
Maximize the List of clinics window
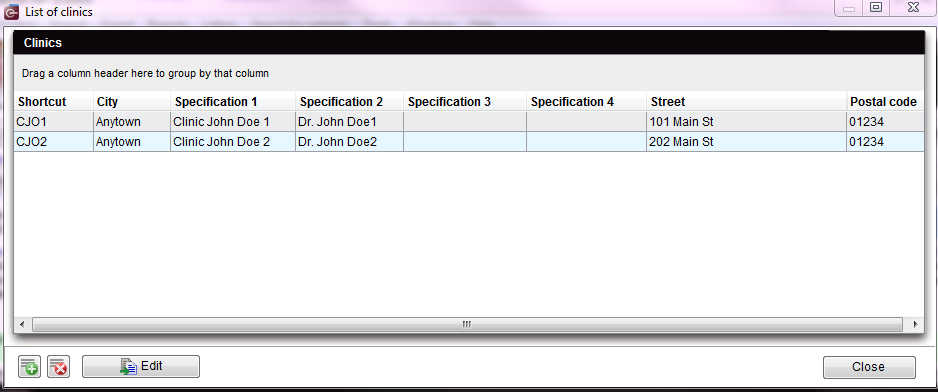[x=876, y=8]
